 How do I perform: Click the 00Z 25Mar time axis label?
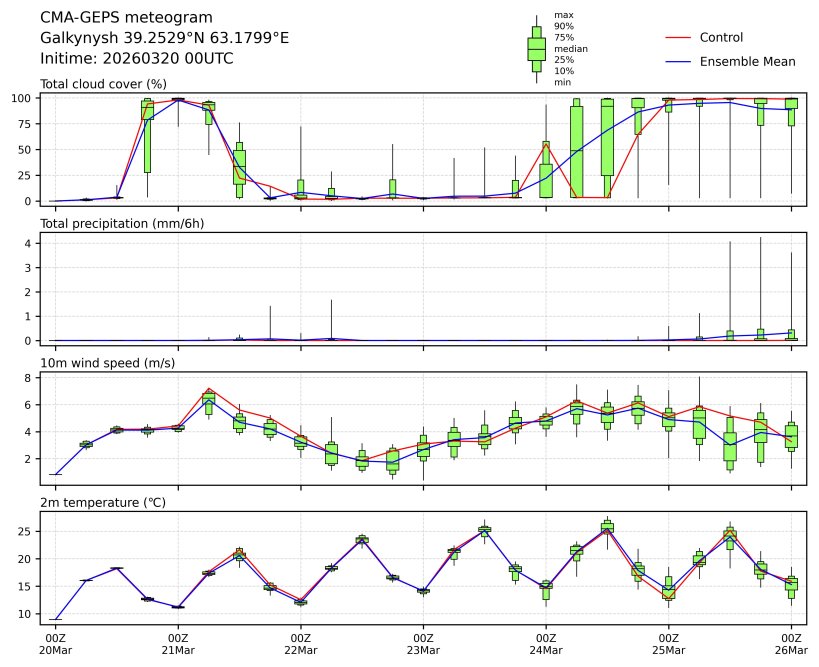[669, 643]
